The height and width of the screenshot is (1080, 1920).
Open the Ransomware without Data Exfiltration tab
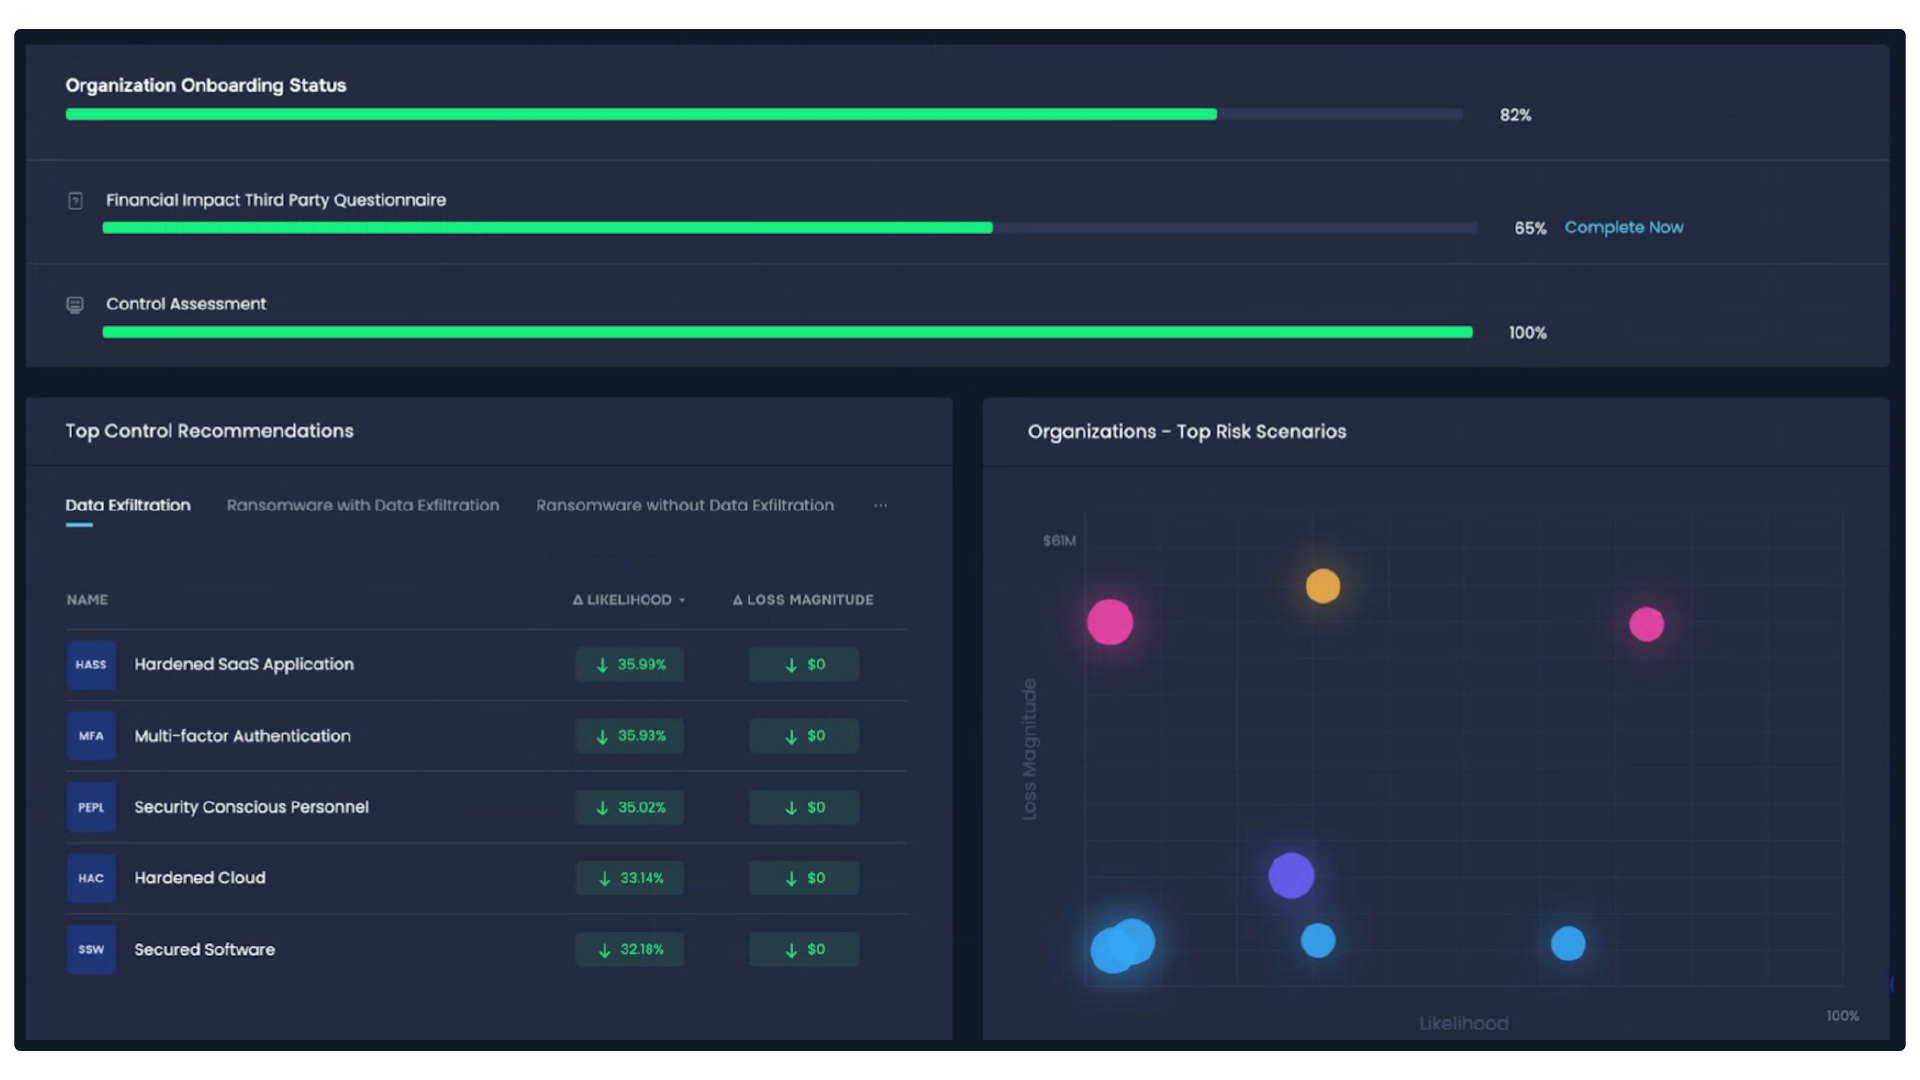685,505
